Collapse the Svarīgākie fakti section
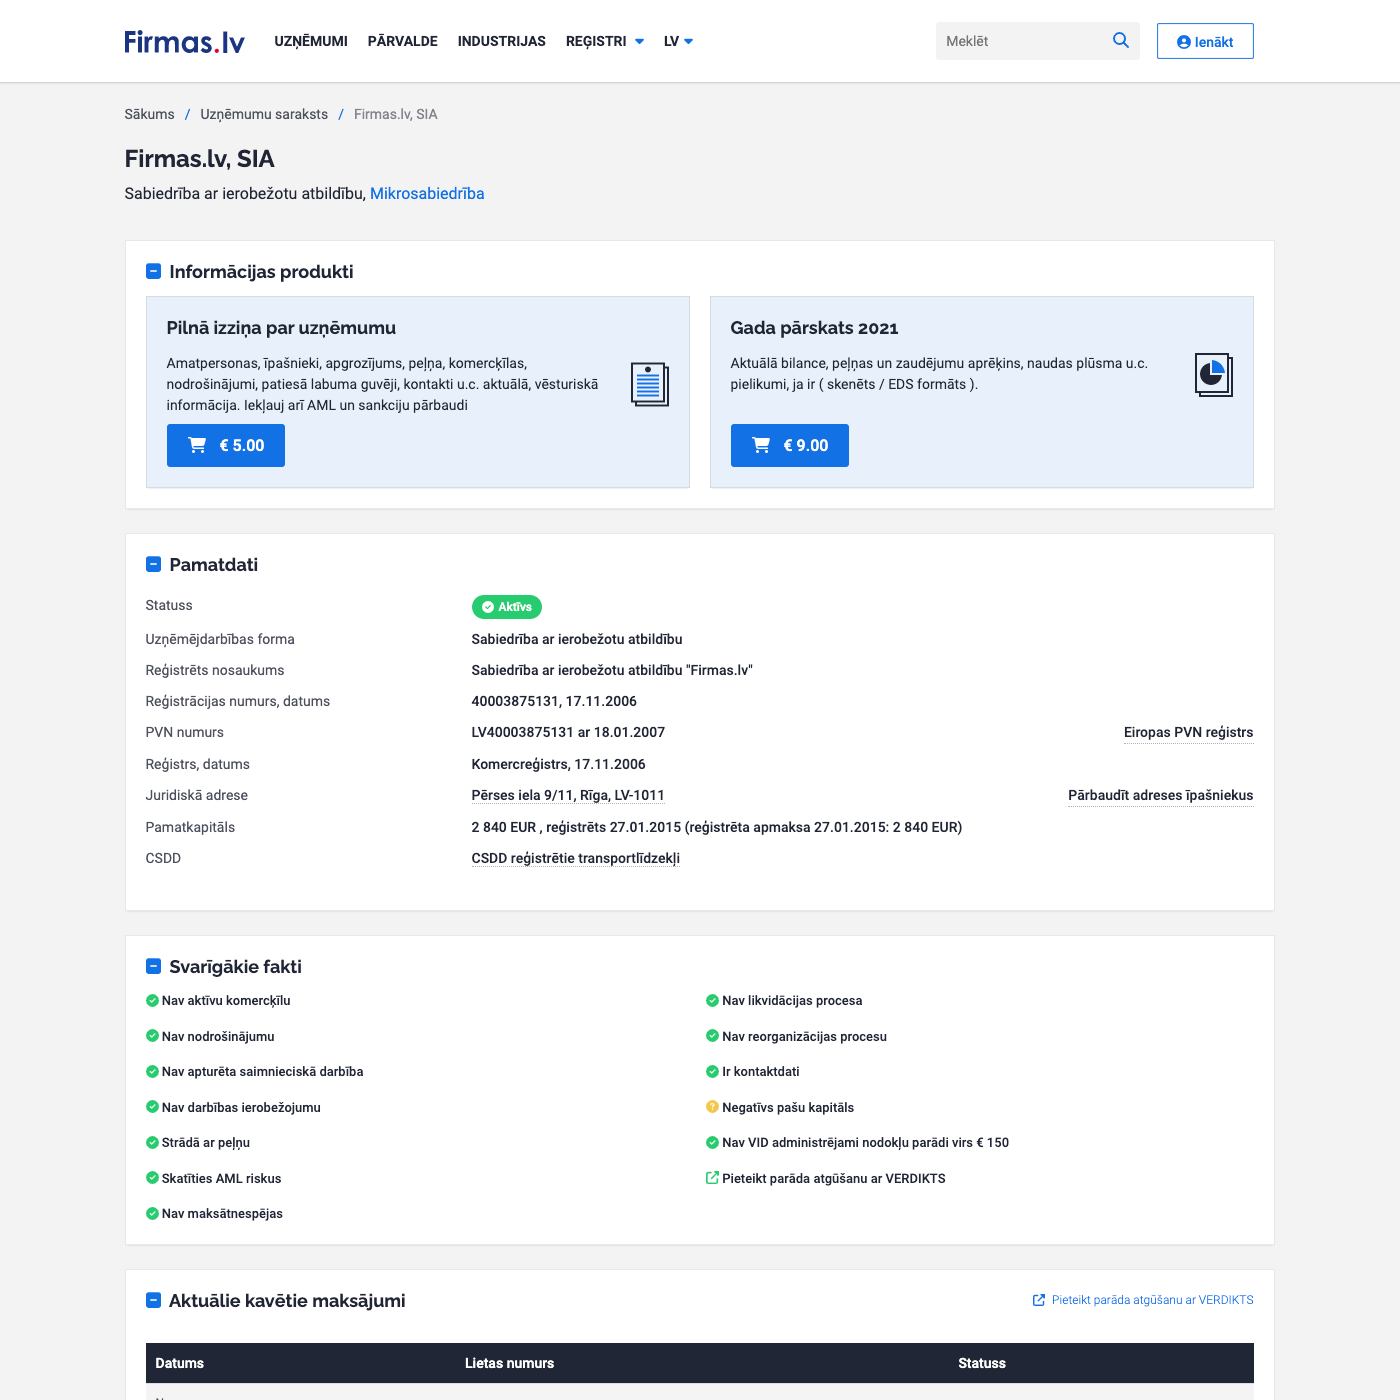This screenshot has height=1400, width=1400. (x=153, y=966)
